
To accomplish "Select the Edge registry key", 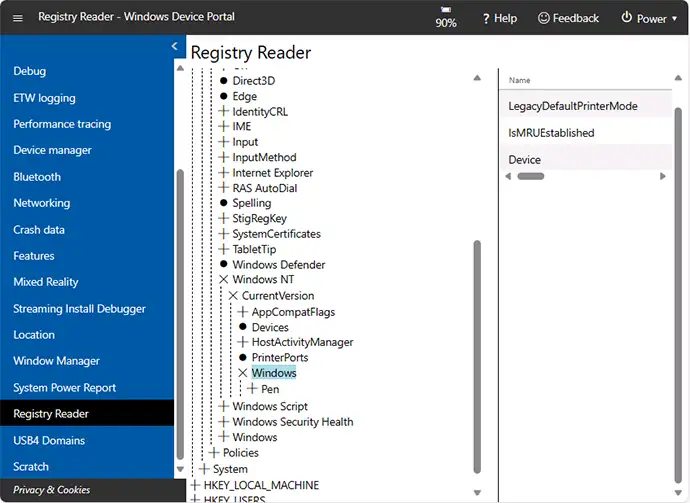I will click(245, 96).
